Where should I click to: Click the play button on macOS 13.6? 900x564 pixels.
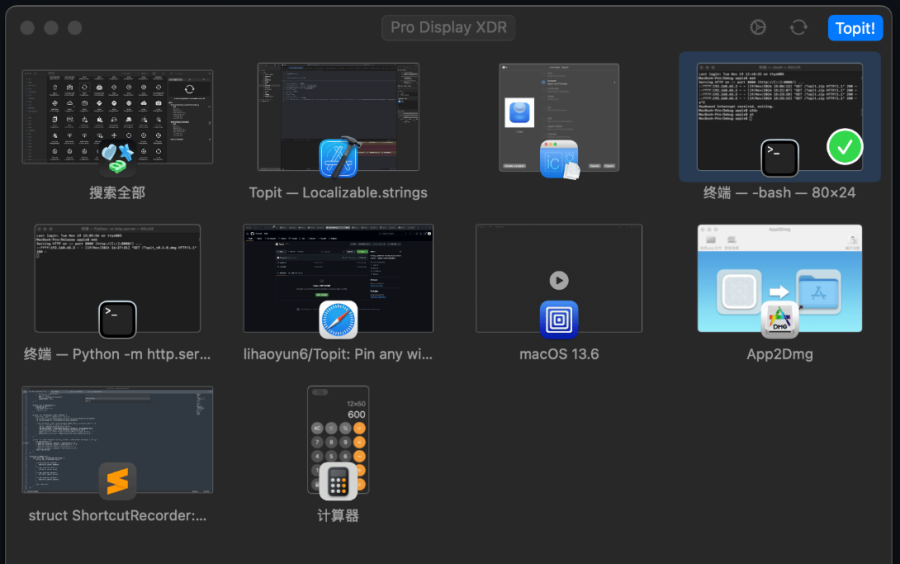559,280
